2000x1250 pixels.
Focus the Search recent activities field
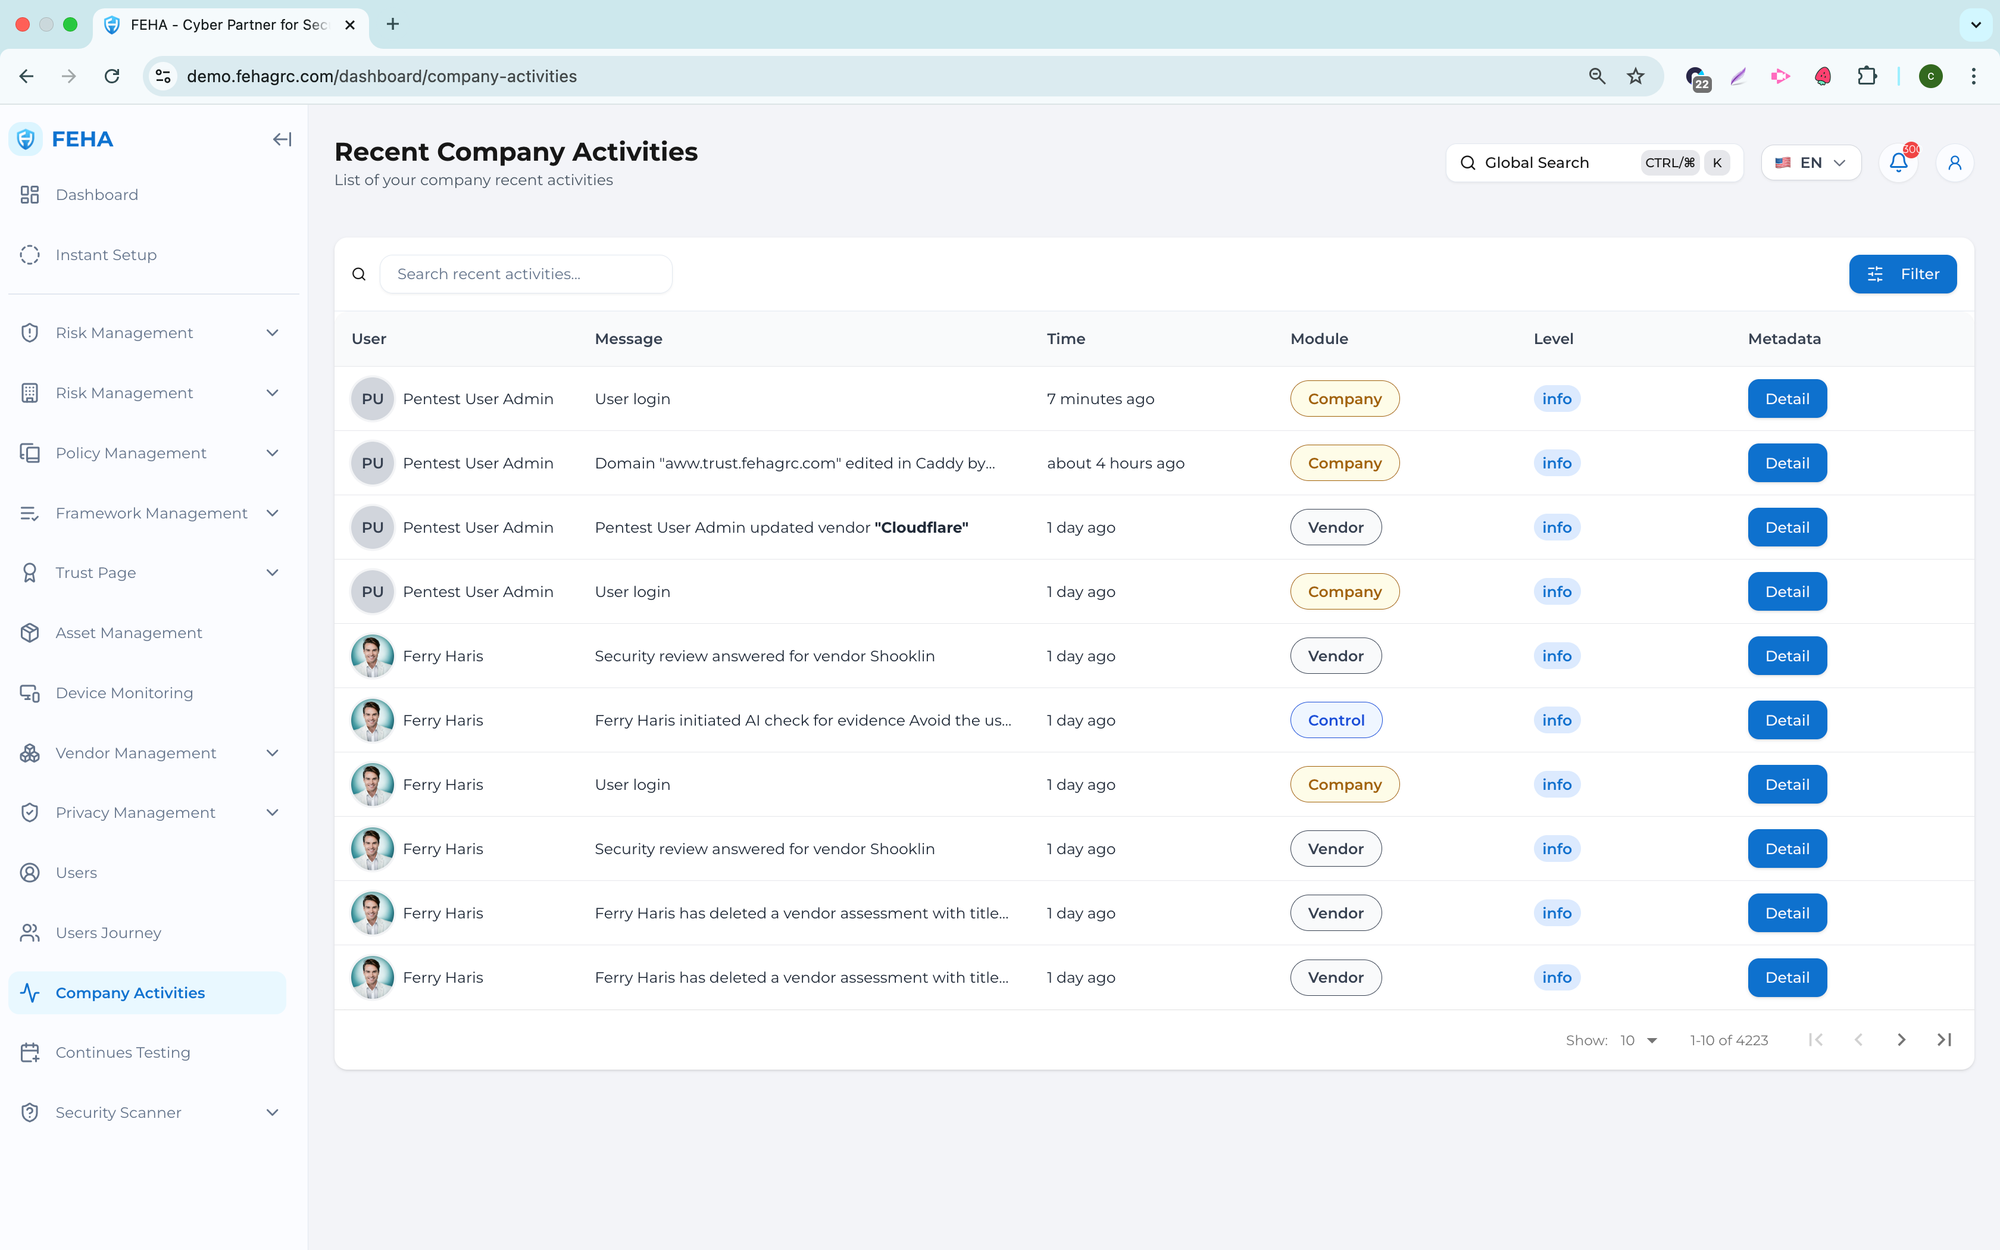pyautogui.click(x=526, y=274)
